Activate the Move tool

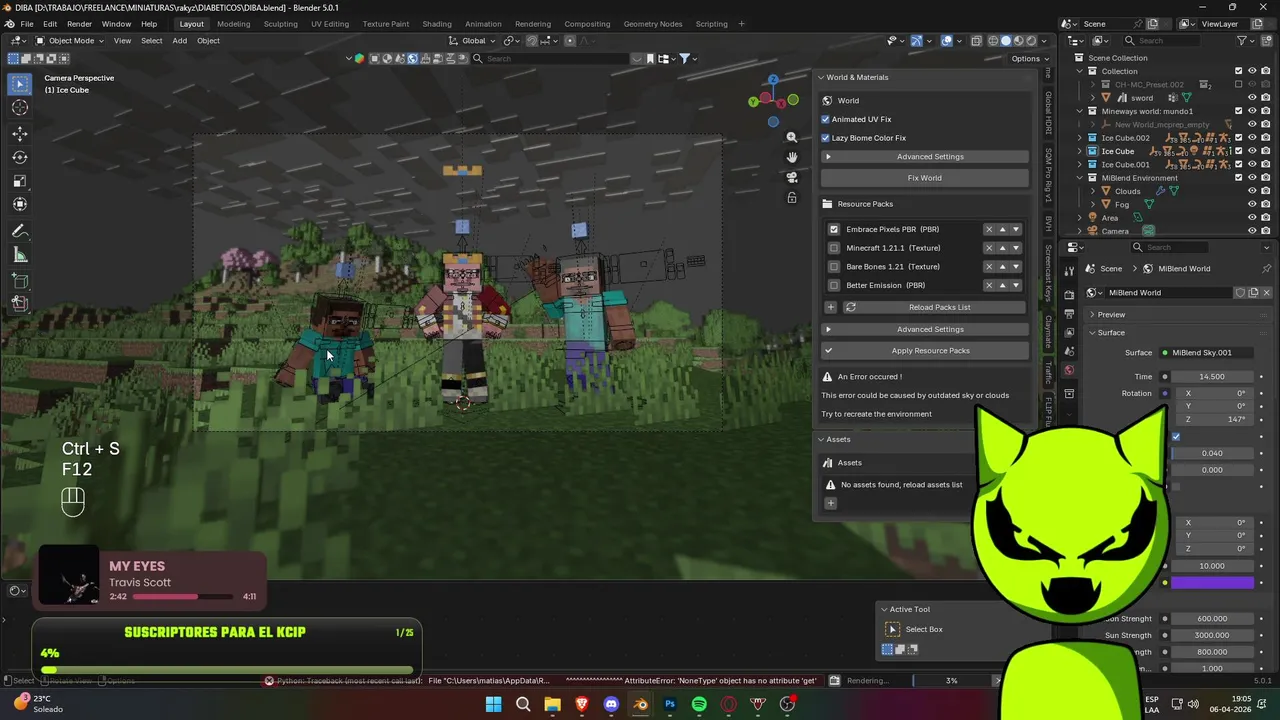click(20, 134)
